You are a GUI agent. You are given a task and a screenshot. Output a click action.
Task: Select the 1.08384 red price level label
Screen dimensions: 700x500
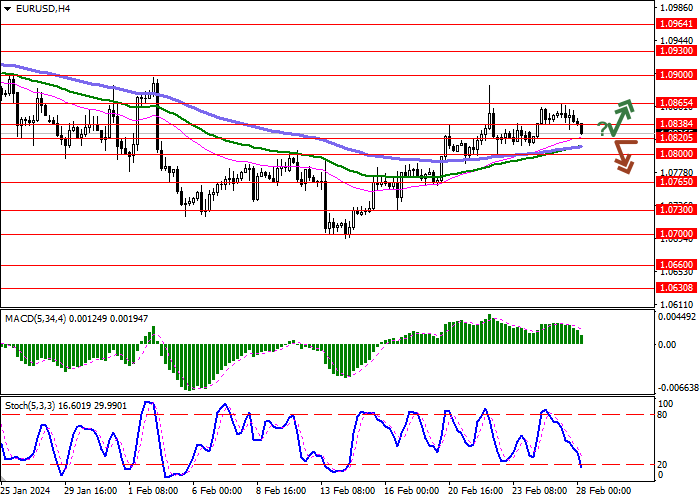coord(677,124)
